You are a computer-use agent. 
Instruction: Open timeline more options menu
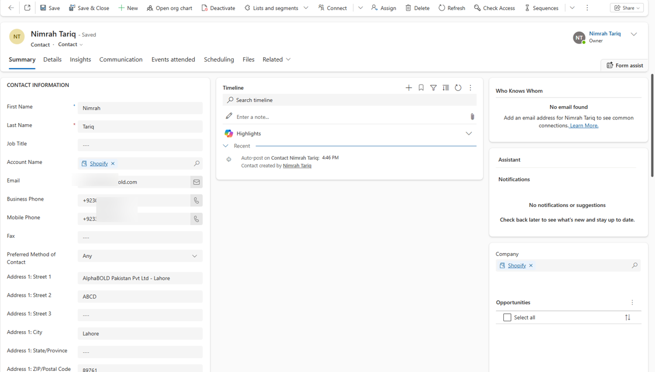coord(470,87)
